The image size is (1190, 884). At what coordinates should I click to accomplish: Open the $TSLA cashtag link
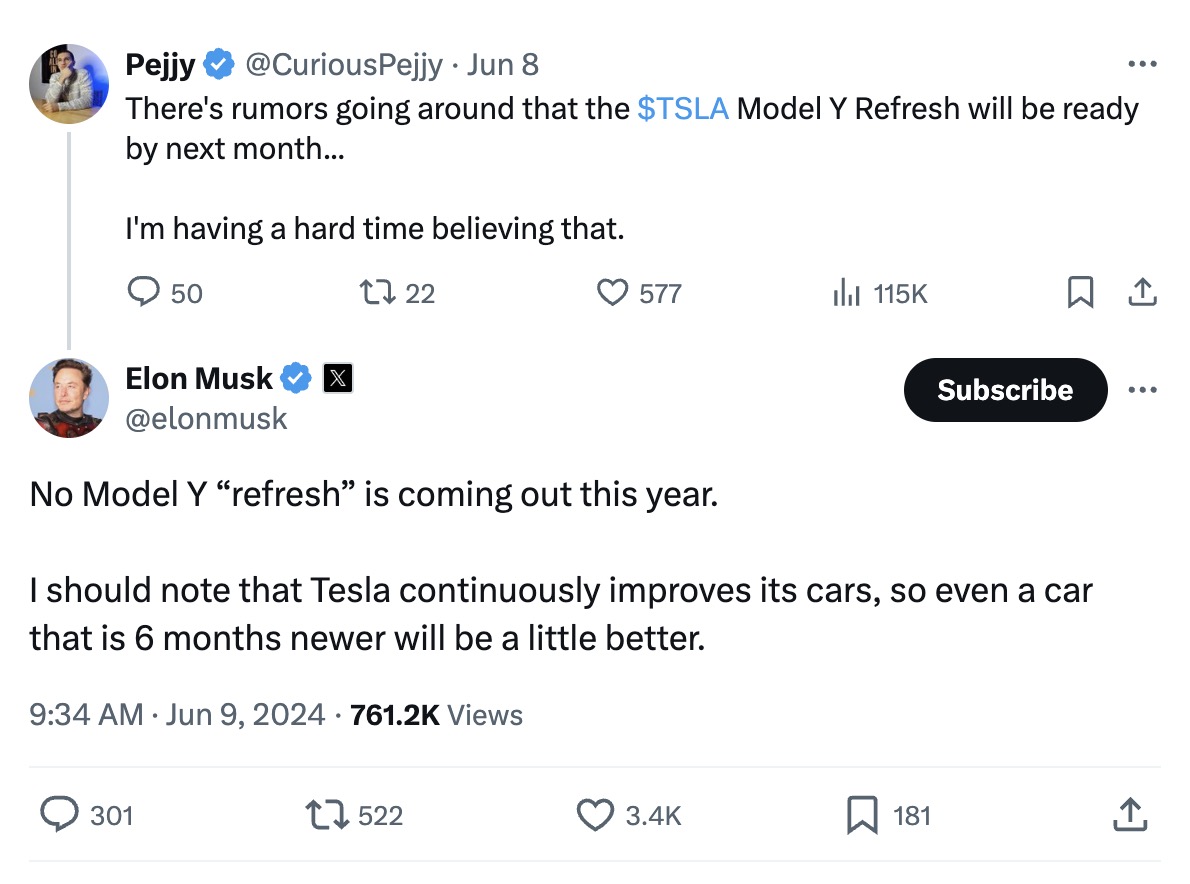pos(683,109)
